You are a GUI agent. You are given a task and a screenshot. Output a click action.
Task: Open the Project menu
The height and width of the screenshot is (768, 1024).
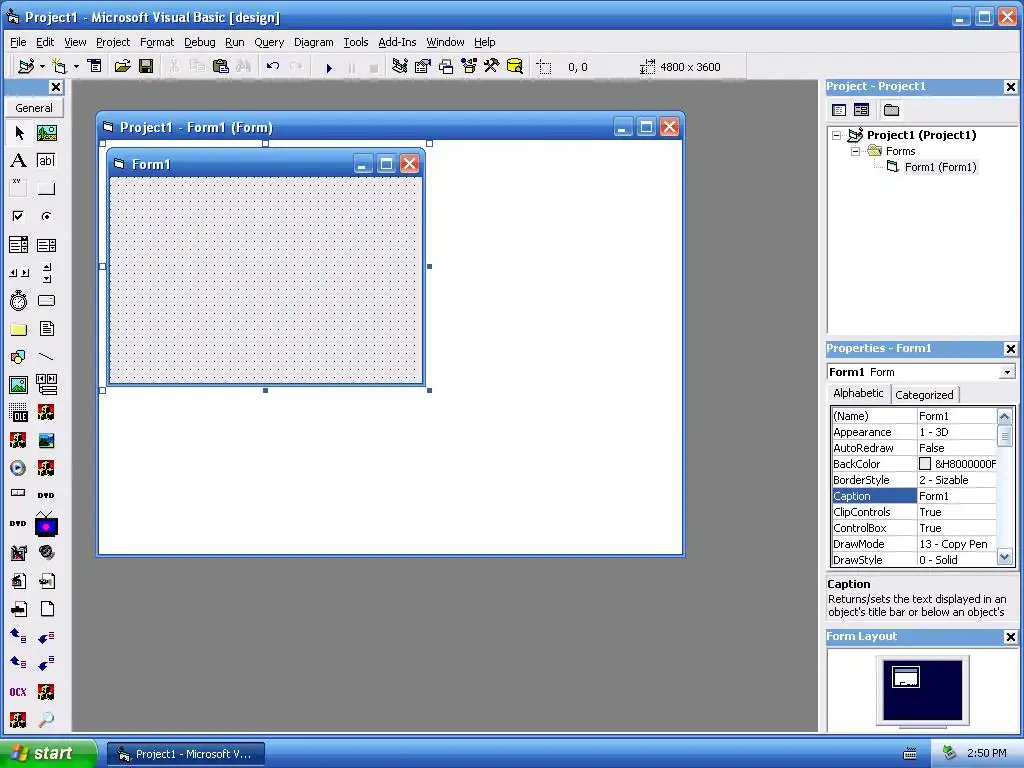(113, 42)
